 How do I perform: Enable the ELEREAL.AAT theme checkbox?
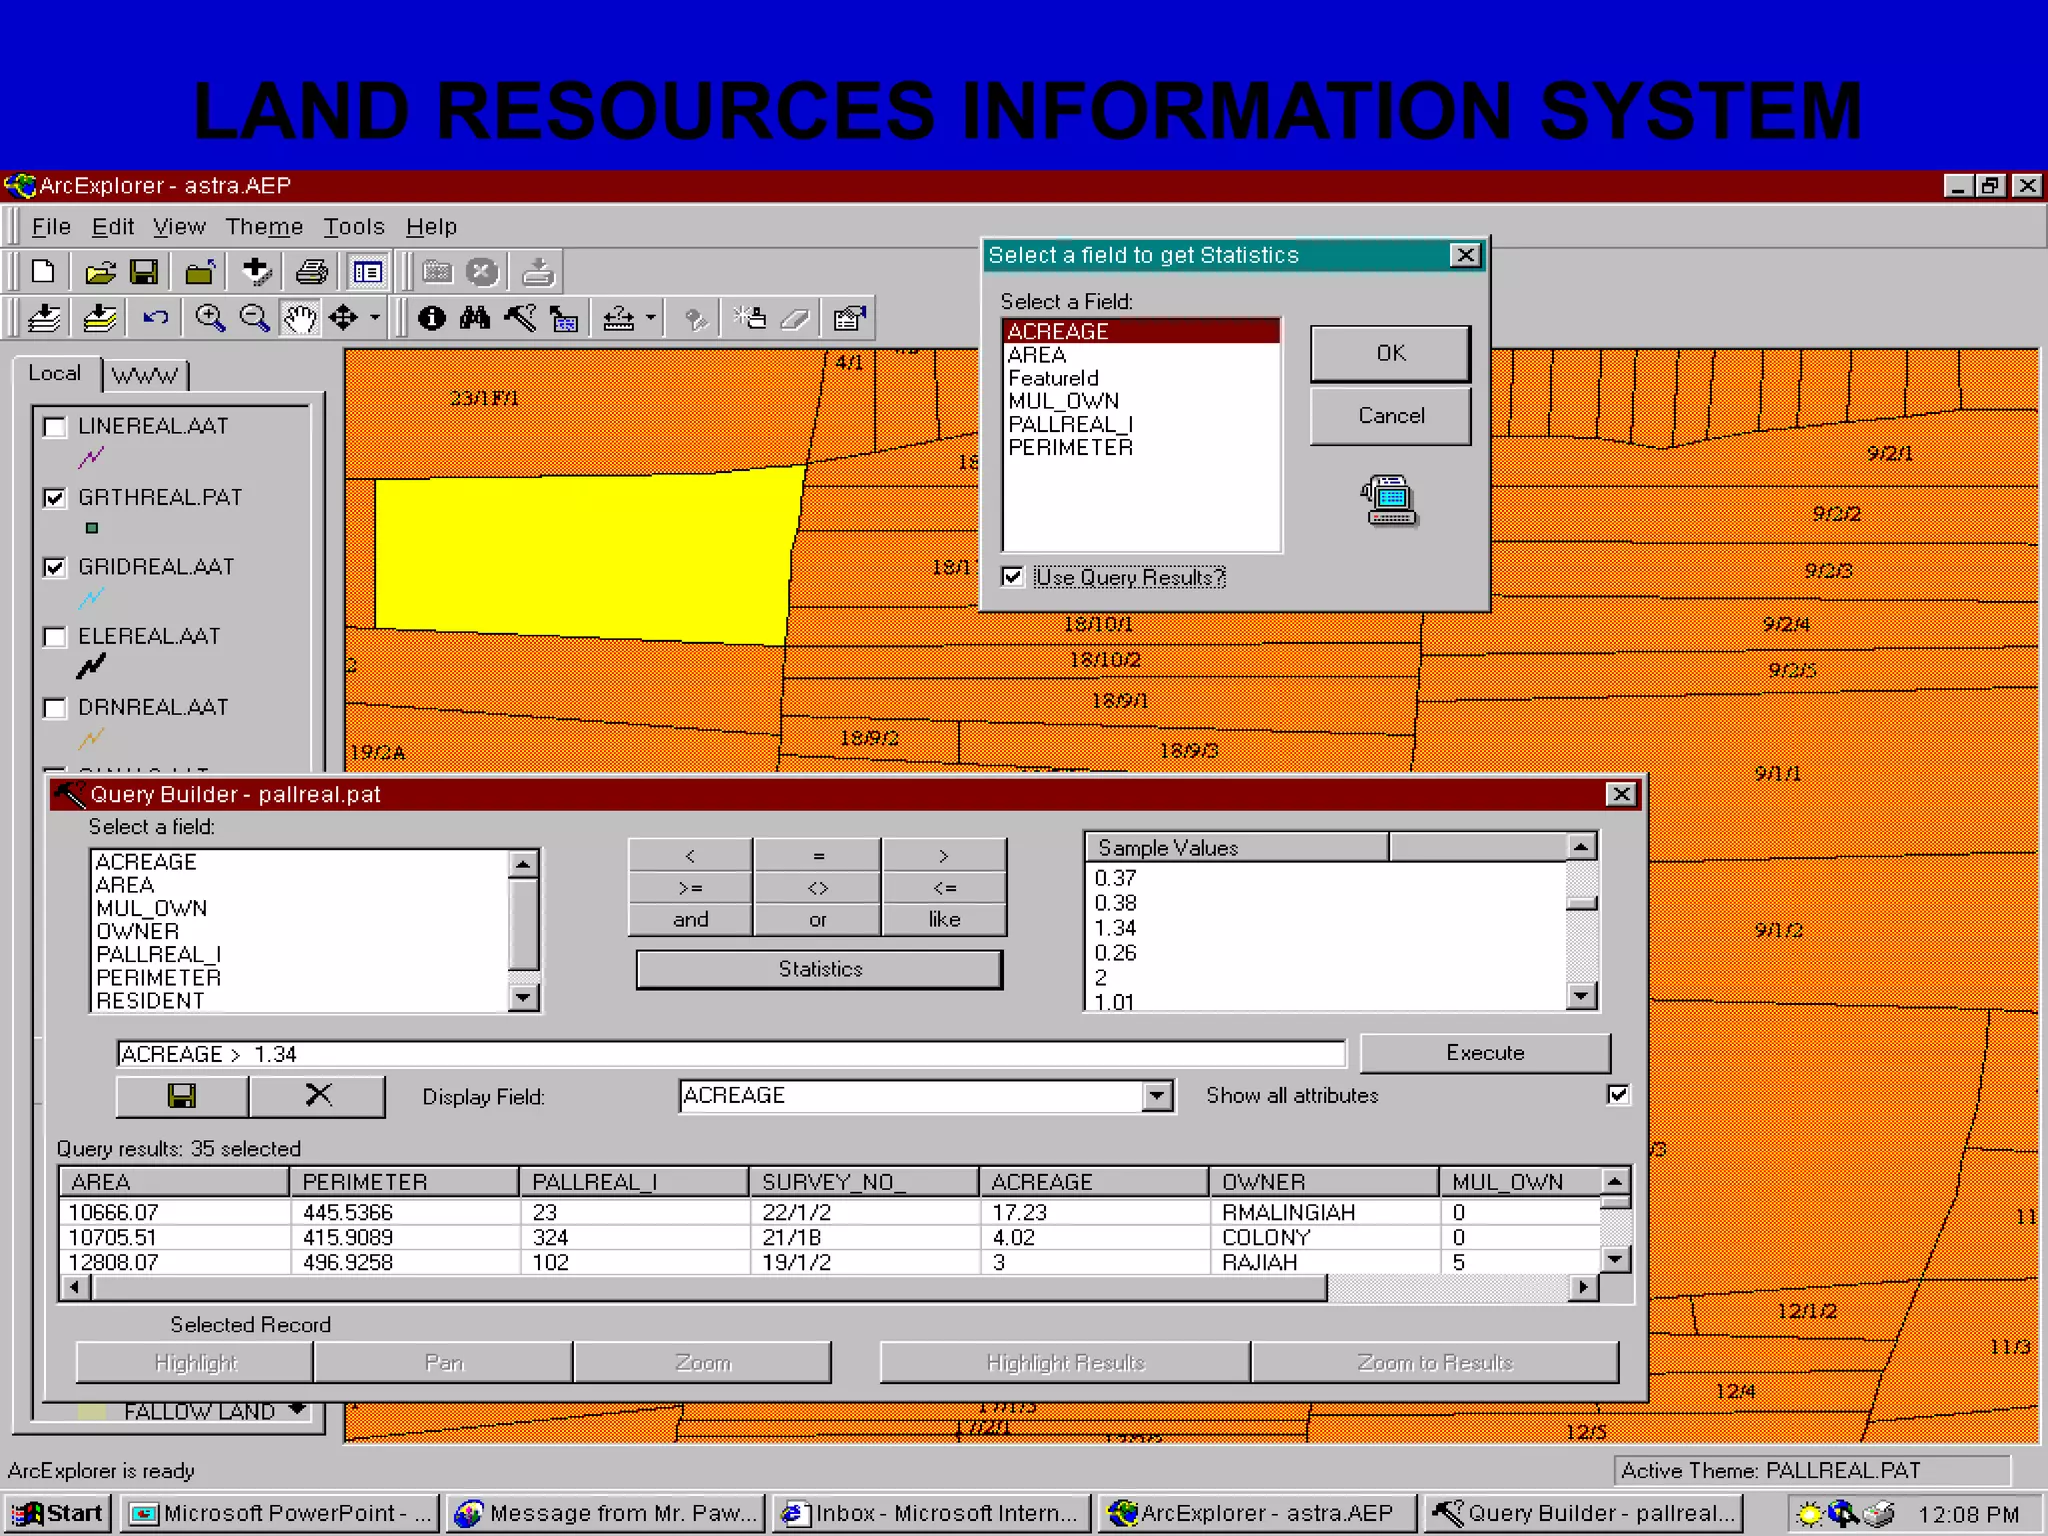(x=55, y=637)
